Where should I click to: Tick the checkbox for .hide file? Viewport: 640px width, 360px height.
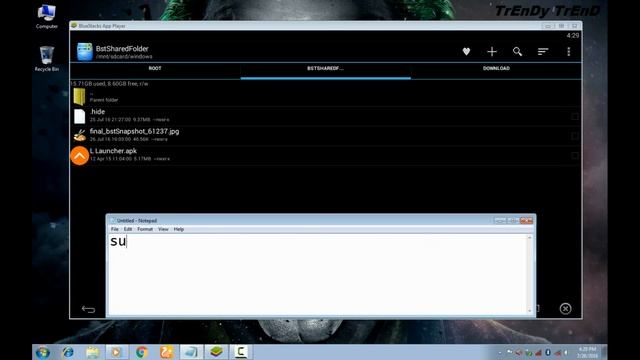575,116
